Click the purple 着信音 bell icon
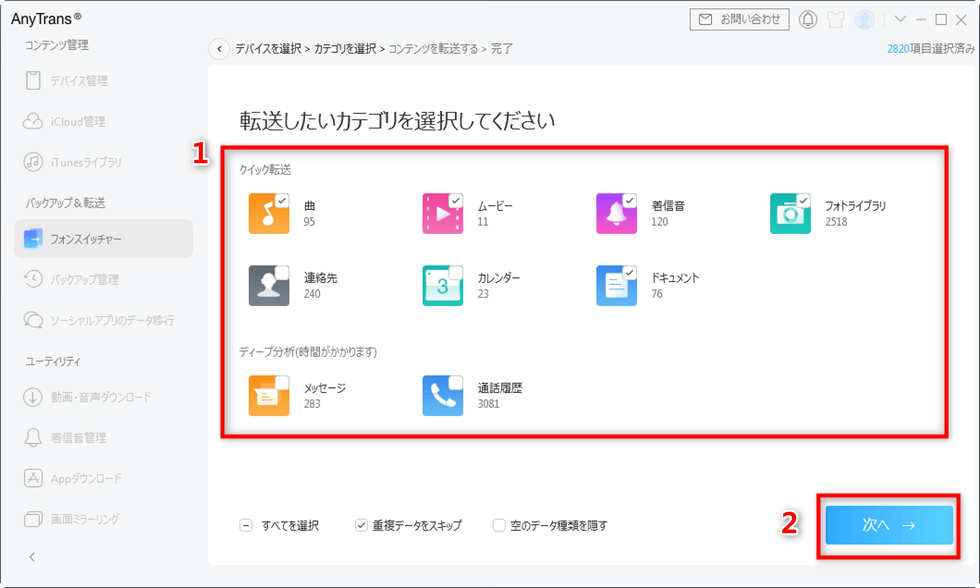Viewport: 980px width, 588px height. tap(616, 214)
